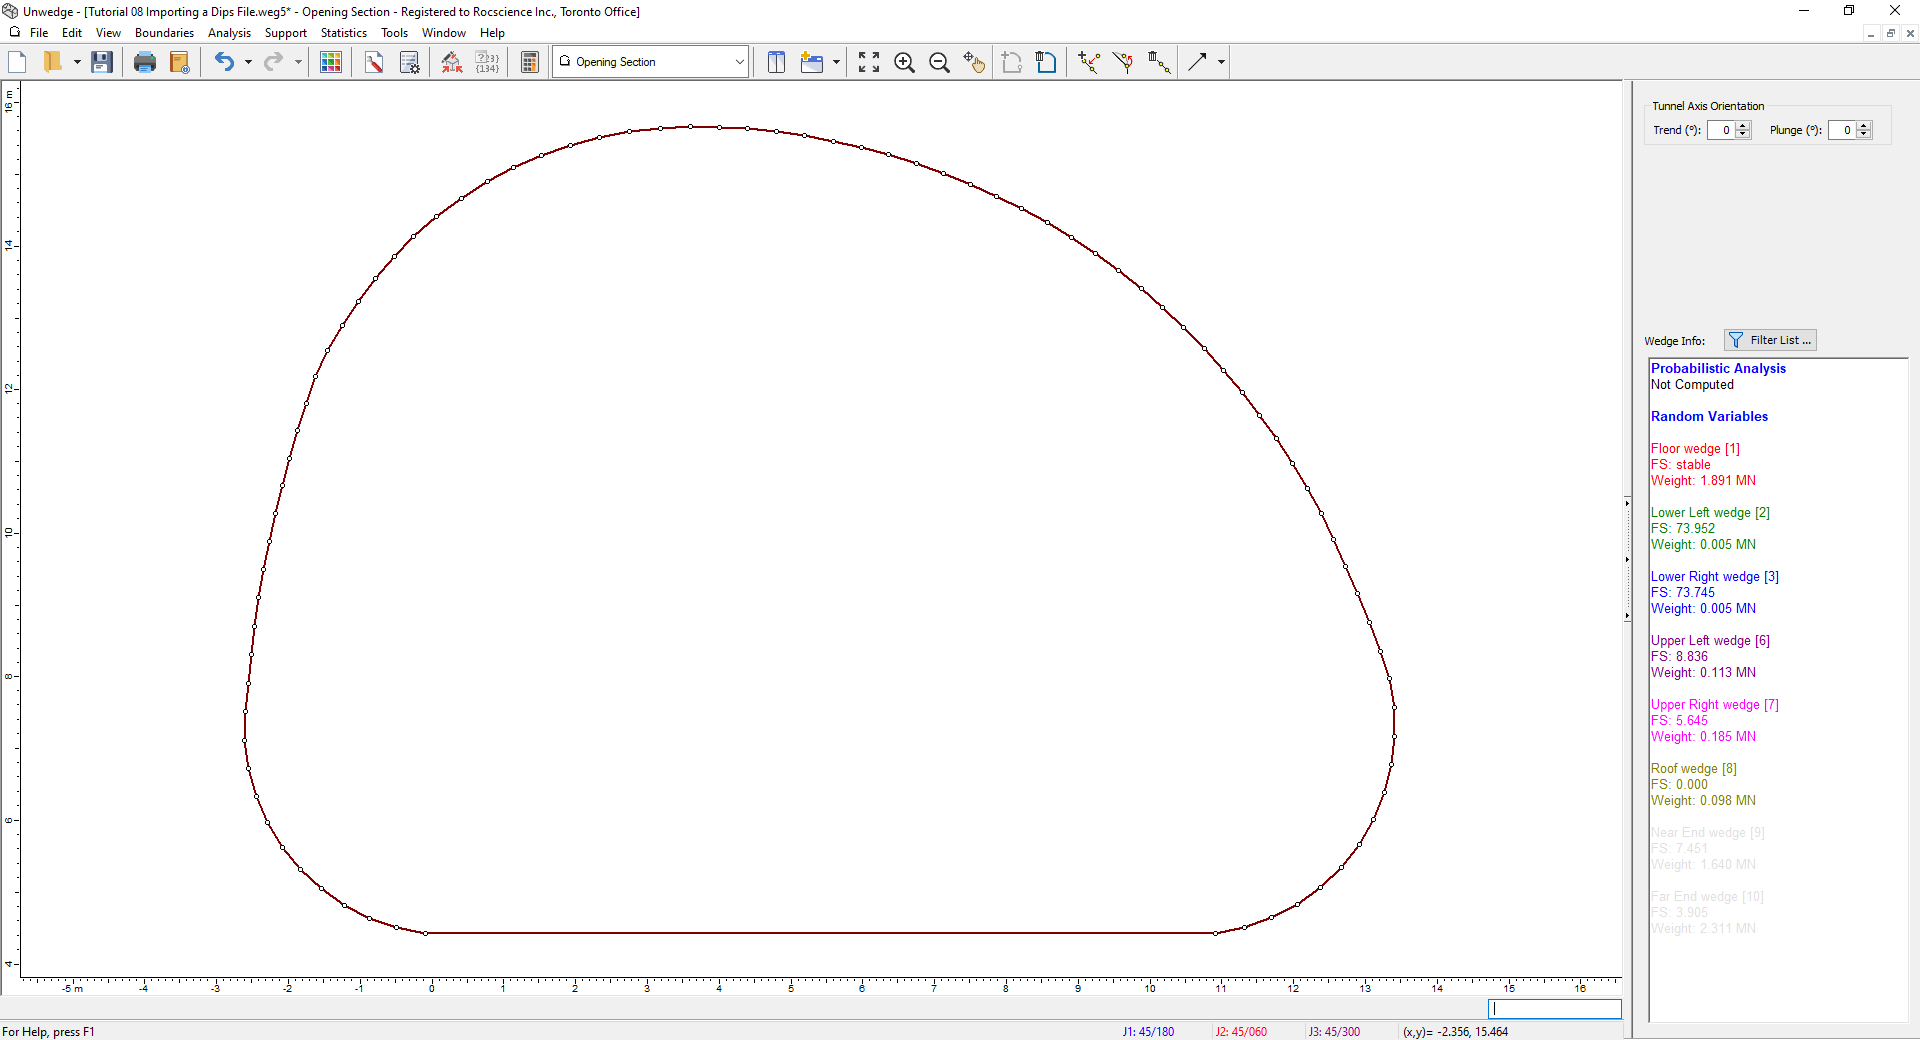The height and width of the screenshot is (1040, 1920).
Task: Open display options color grid icon
Action: [331, 62]
